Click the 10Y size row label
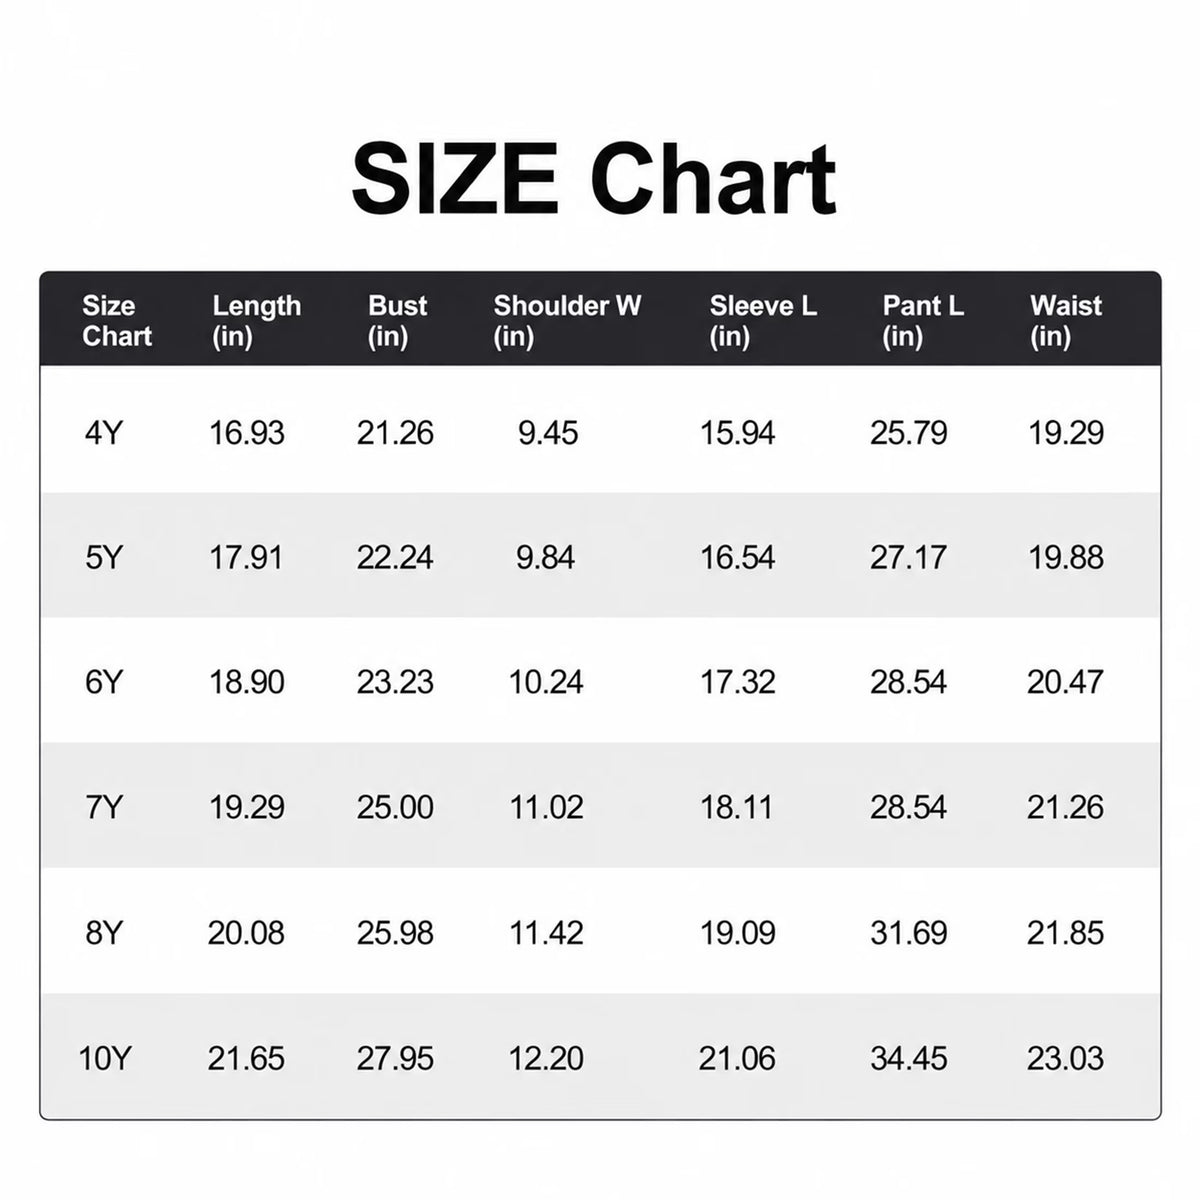Image resolution: width=1200 pixels, height=1200 pixels. click(x=104, y=1058)
